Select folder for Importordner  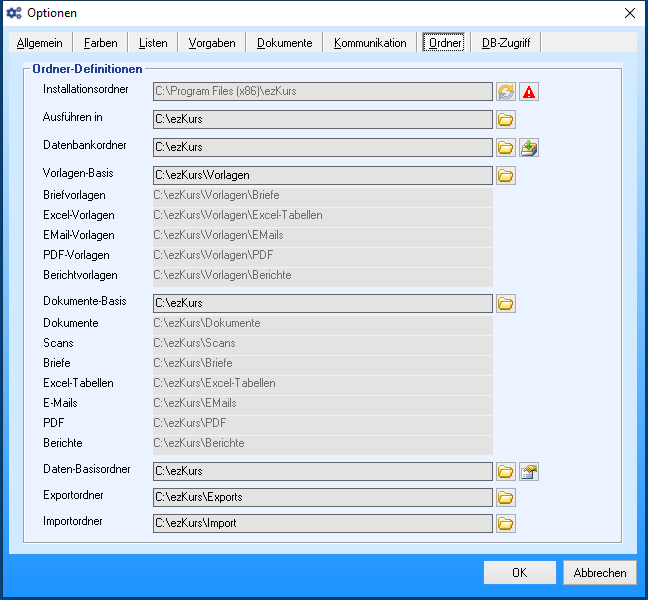click(x=506, y=523)
